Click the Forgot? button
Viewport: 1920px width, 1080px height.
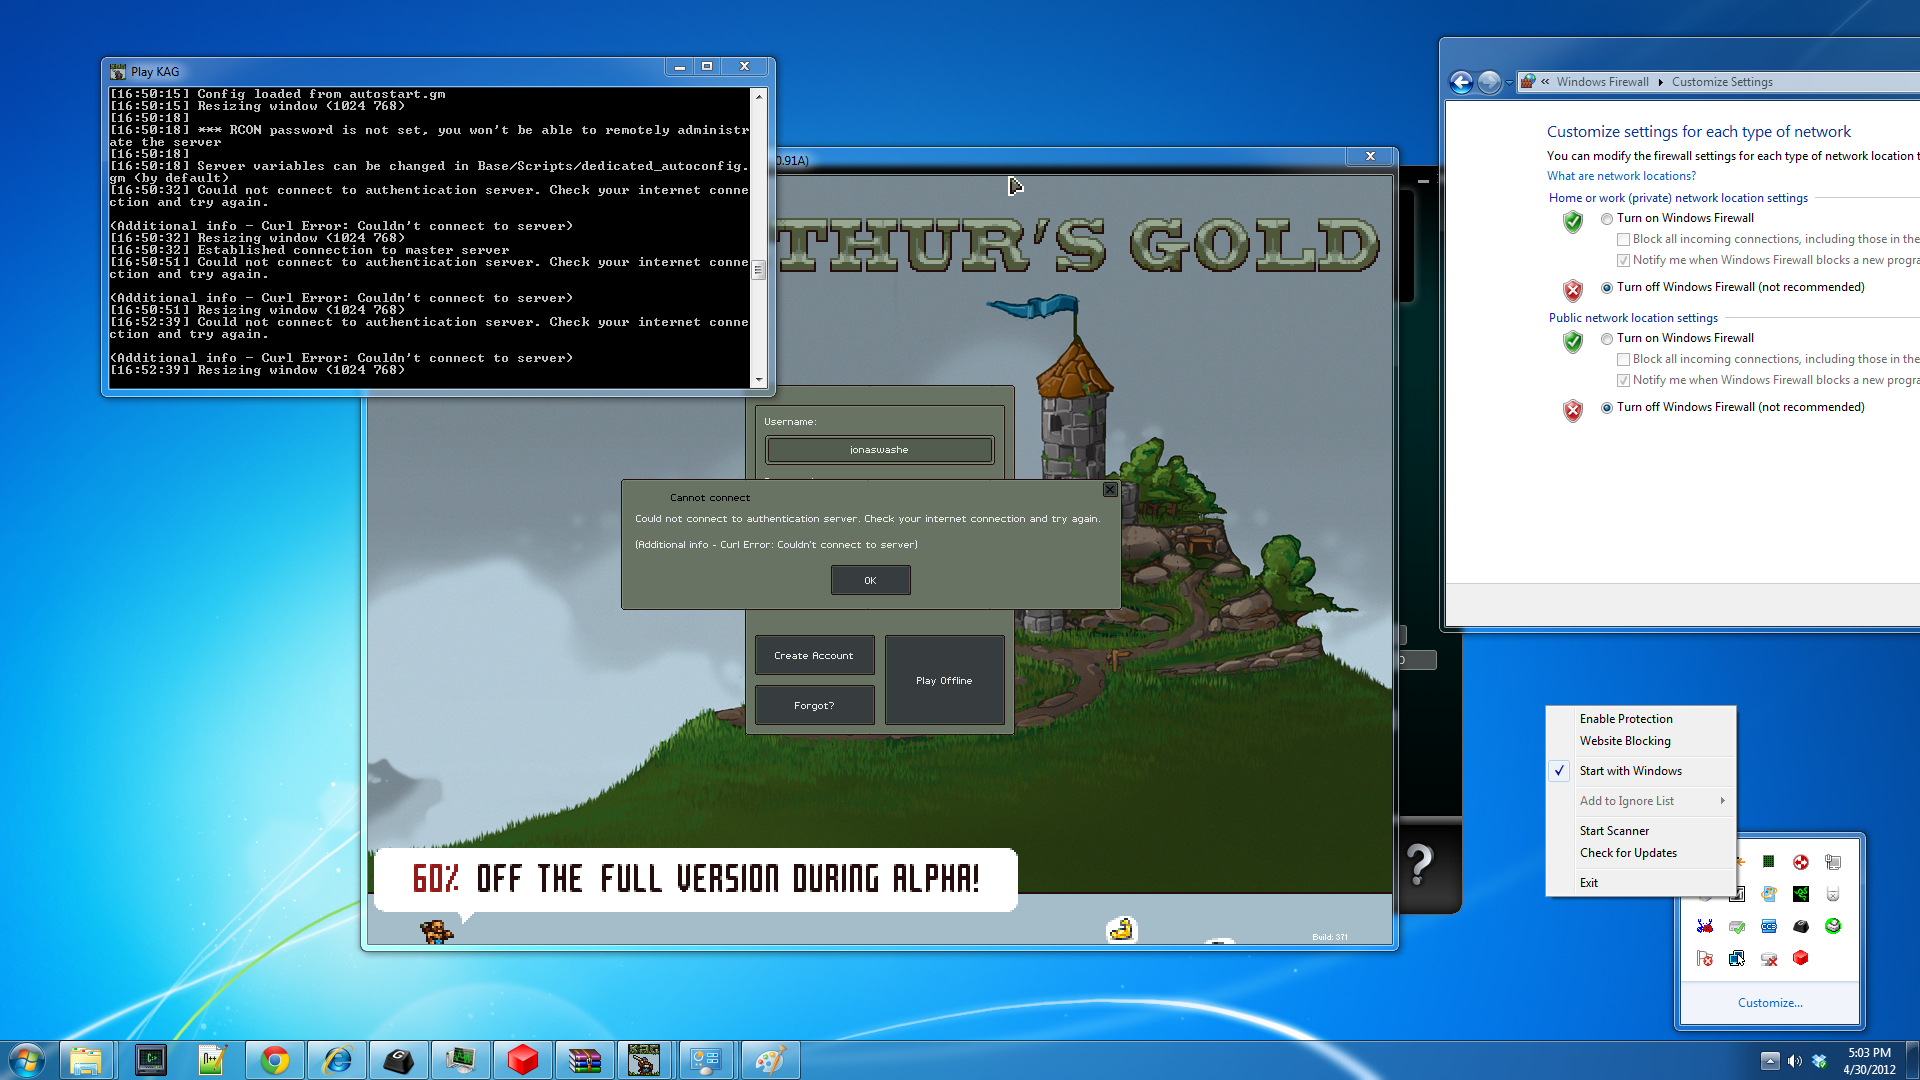[x=814, y=706]
